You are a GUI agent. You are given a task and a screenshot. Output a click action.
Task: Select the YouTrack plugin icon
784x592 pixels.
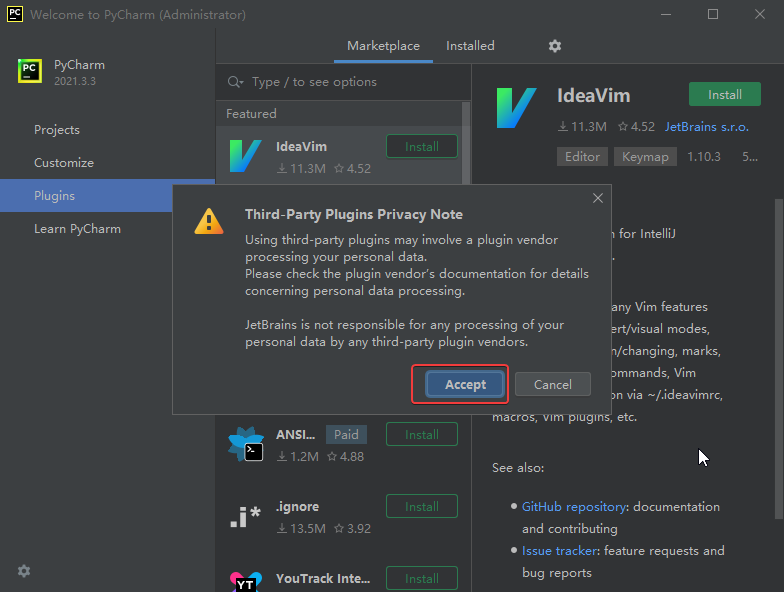[246, 582]
